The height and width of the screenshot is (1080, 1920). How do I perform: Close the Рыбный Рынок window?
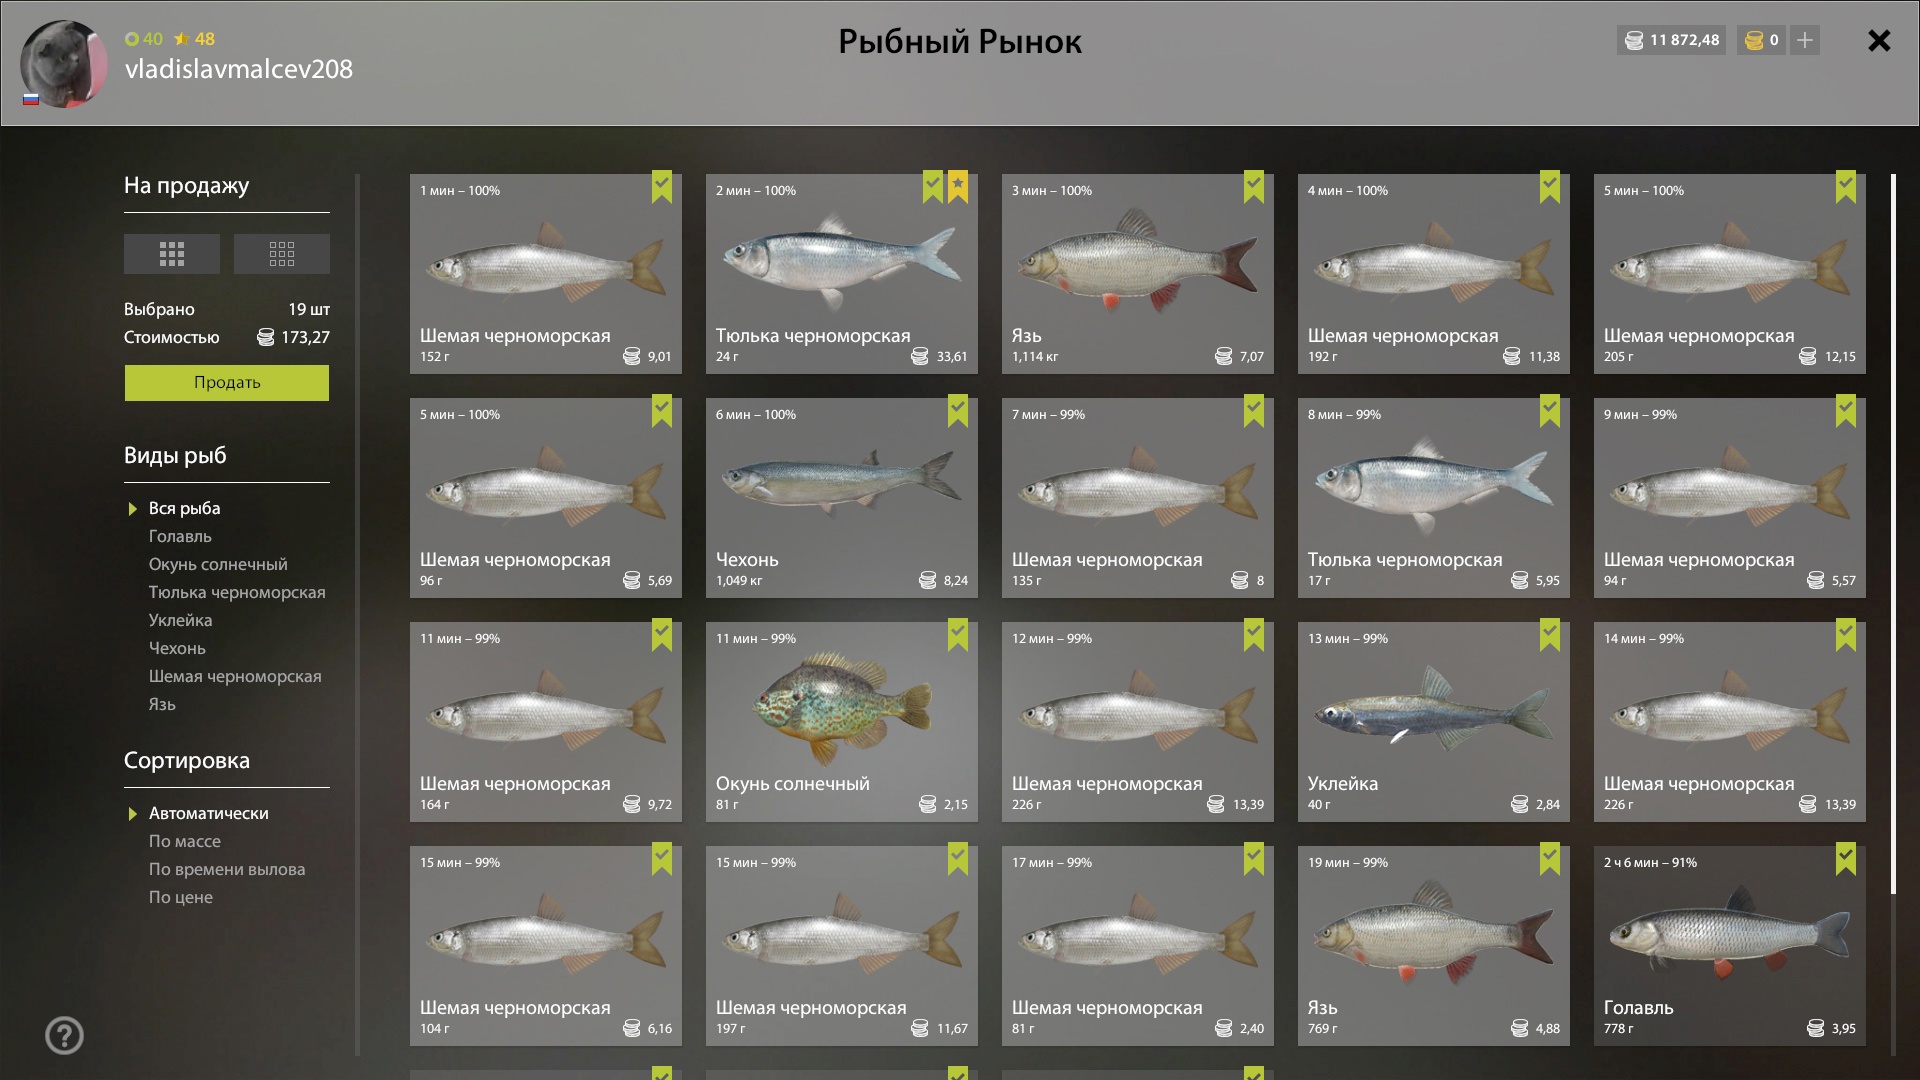(x=1879, y=40)
